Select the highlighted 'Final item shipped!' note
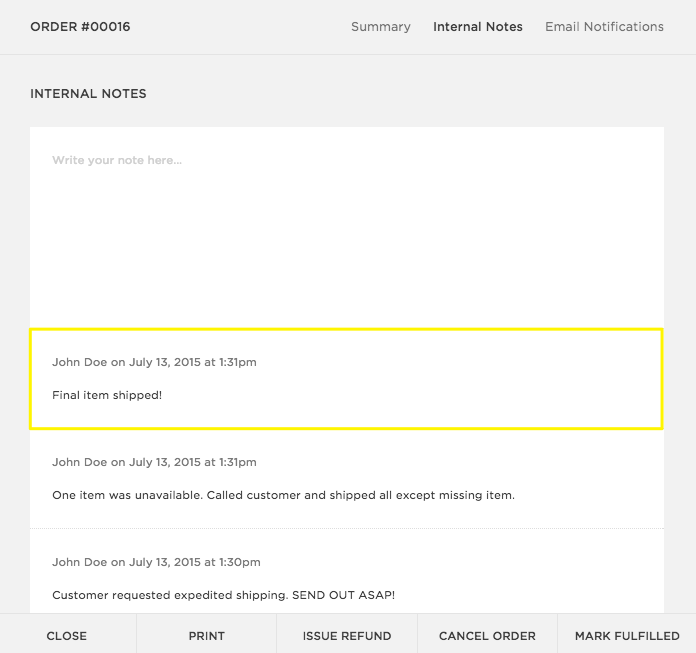696x653 pixels. point(107,395)
